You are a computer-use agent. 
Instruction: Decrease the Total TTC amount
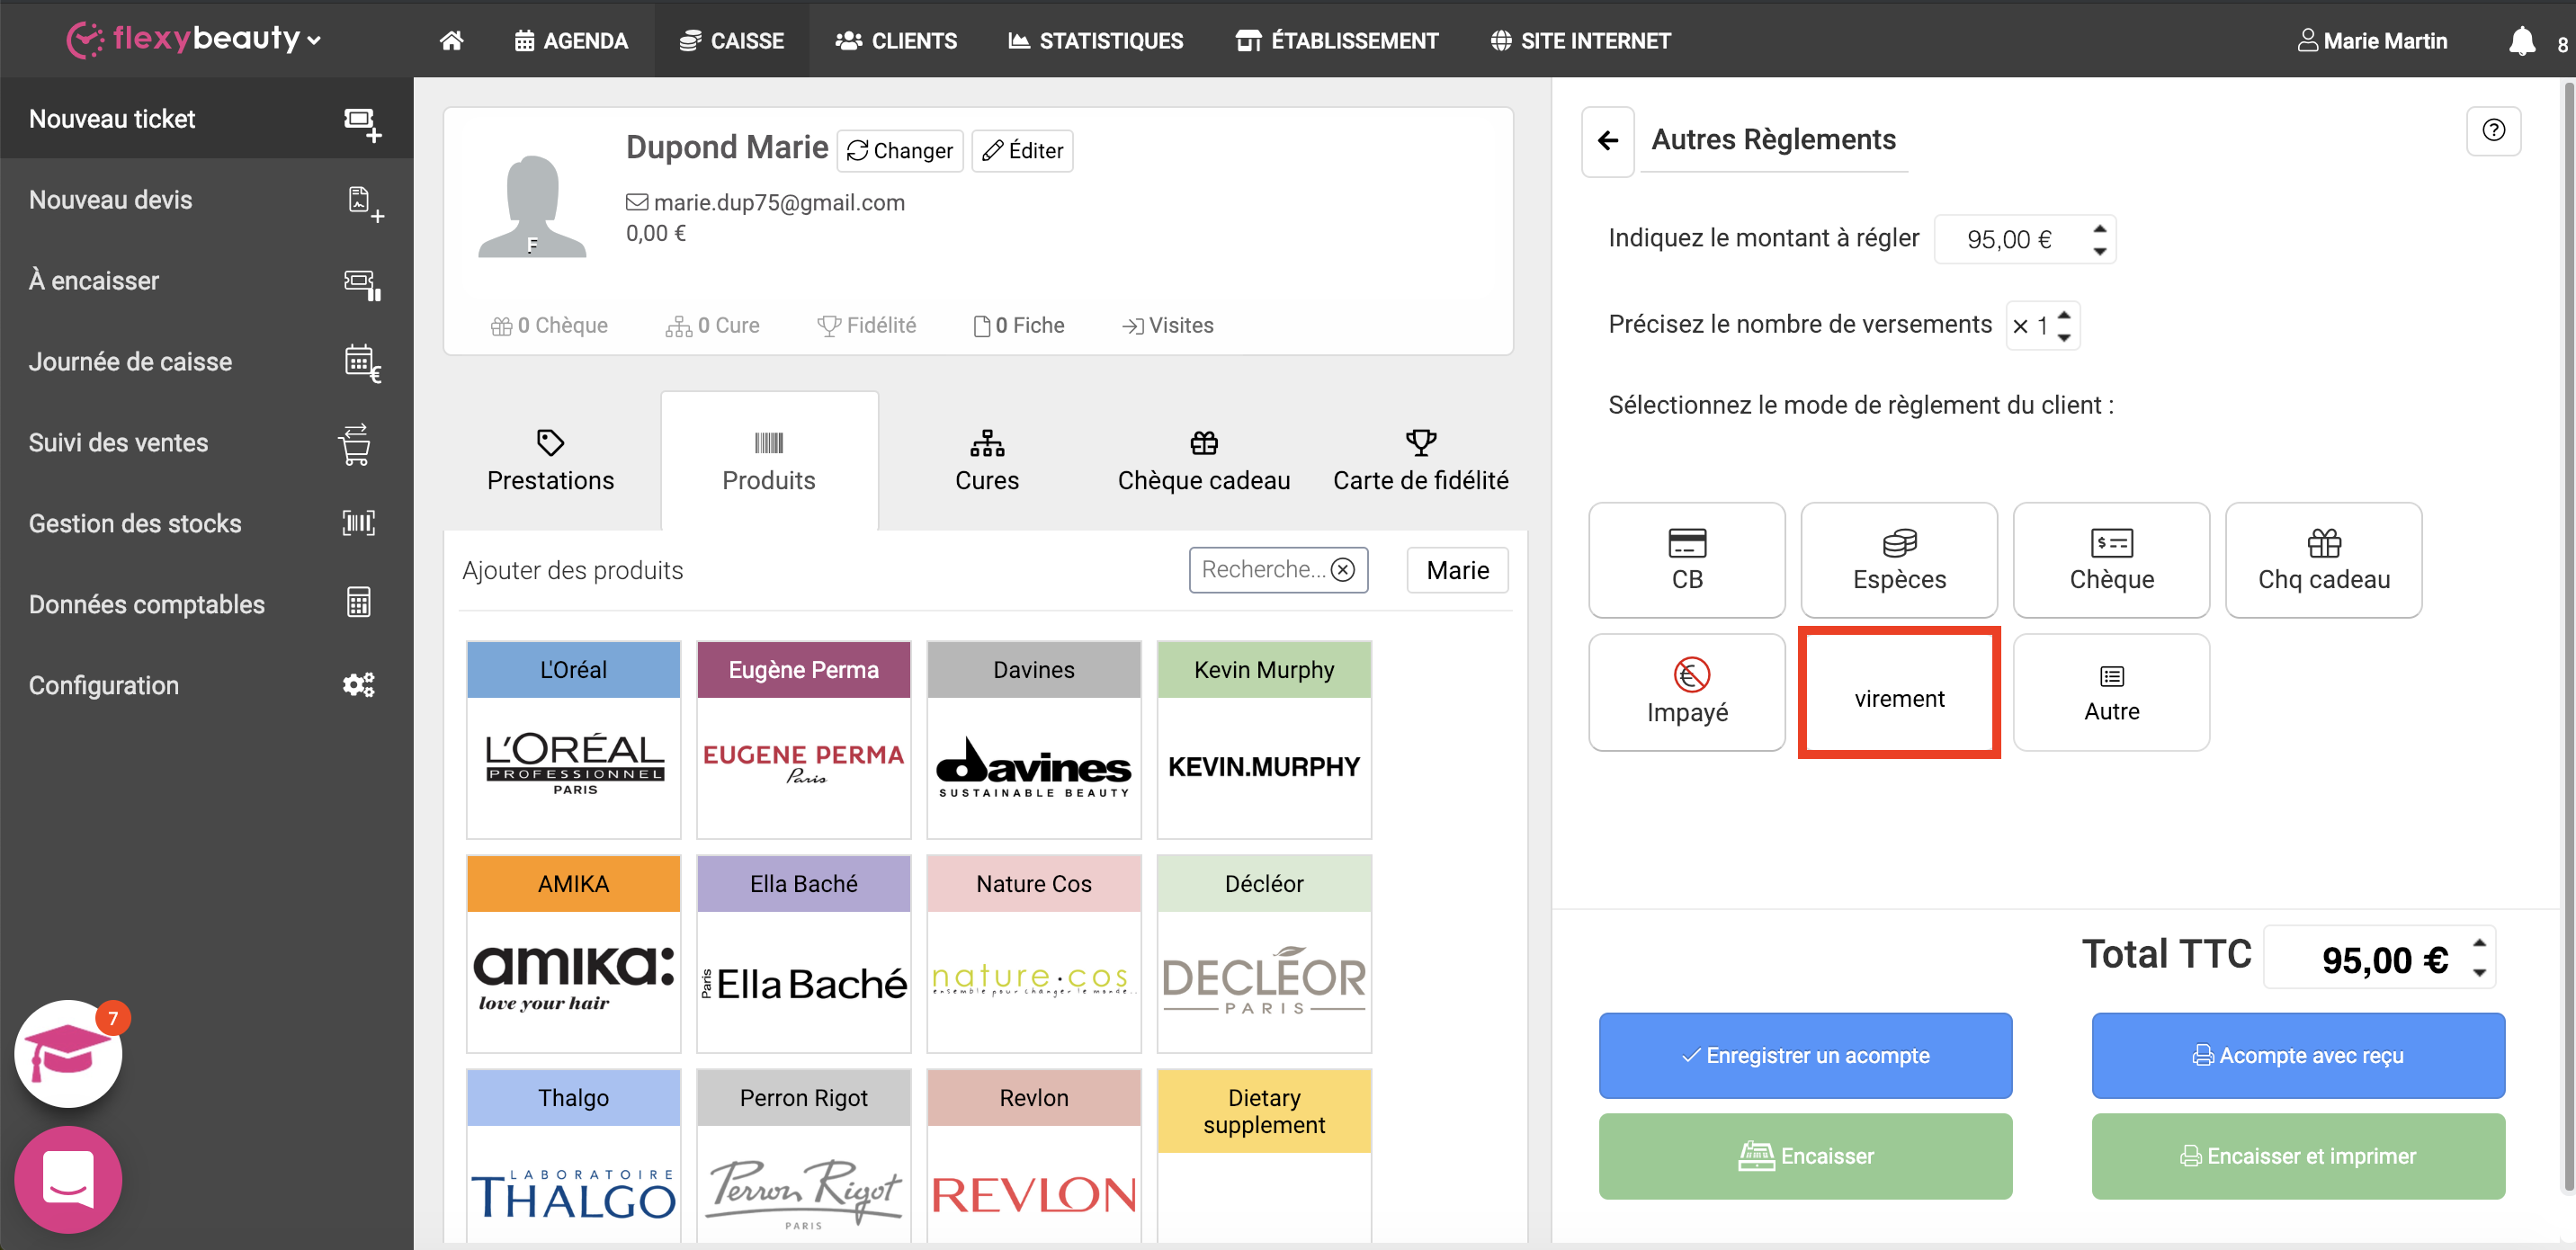click(x=2478, y=972)
